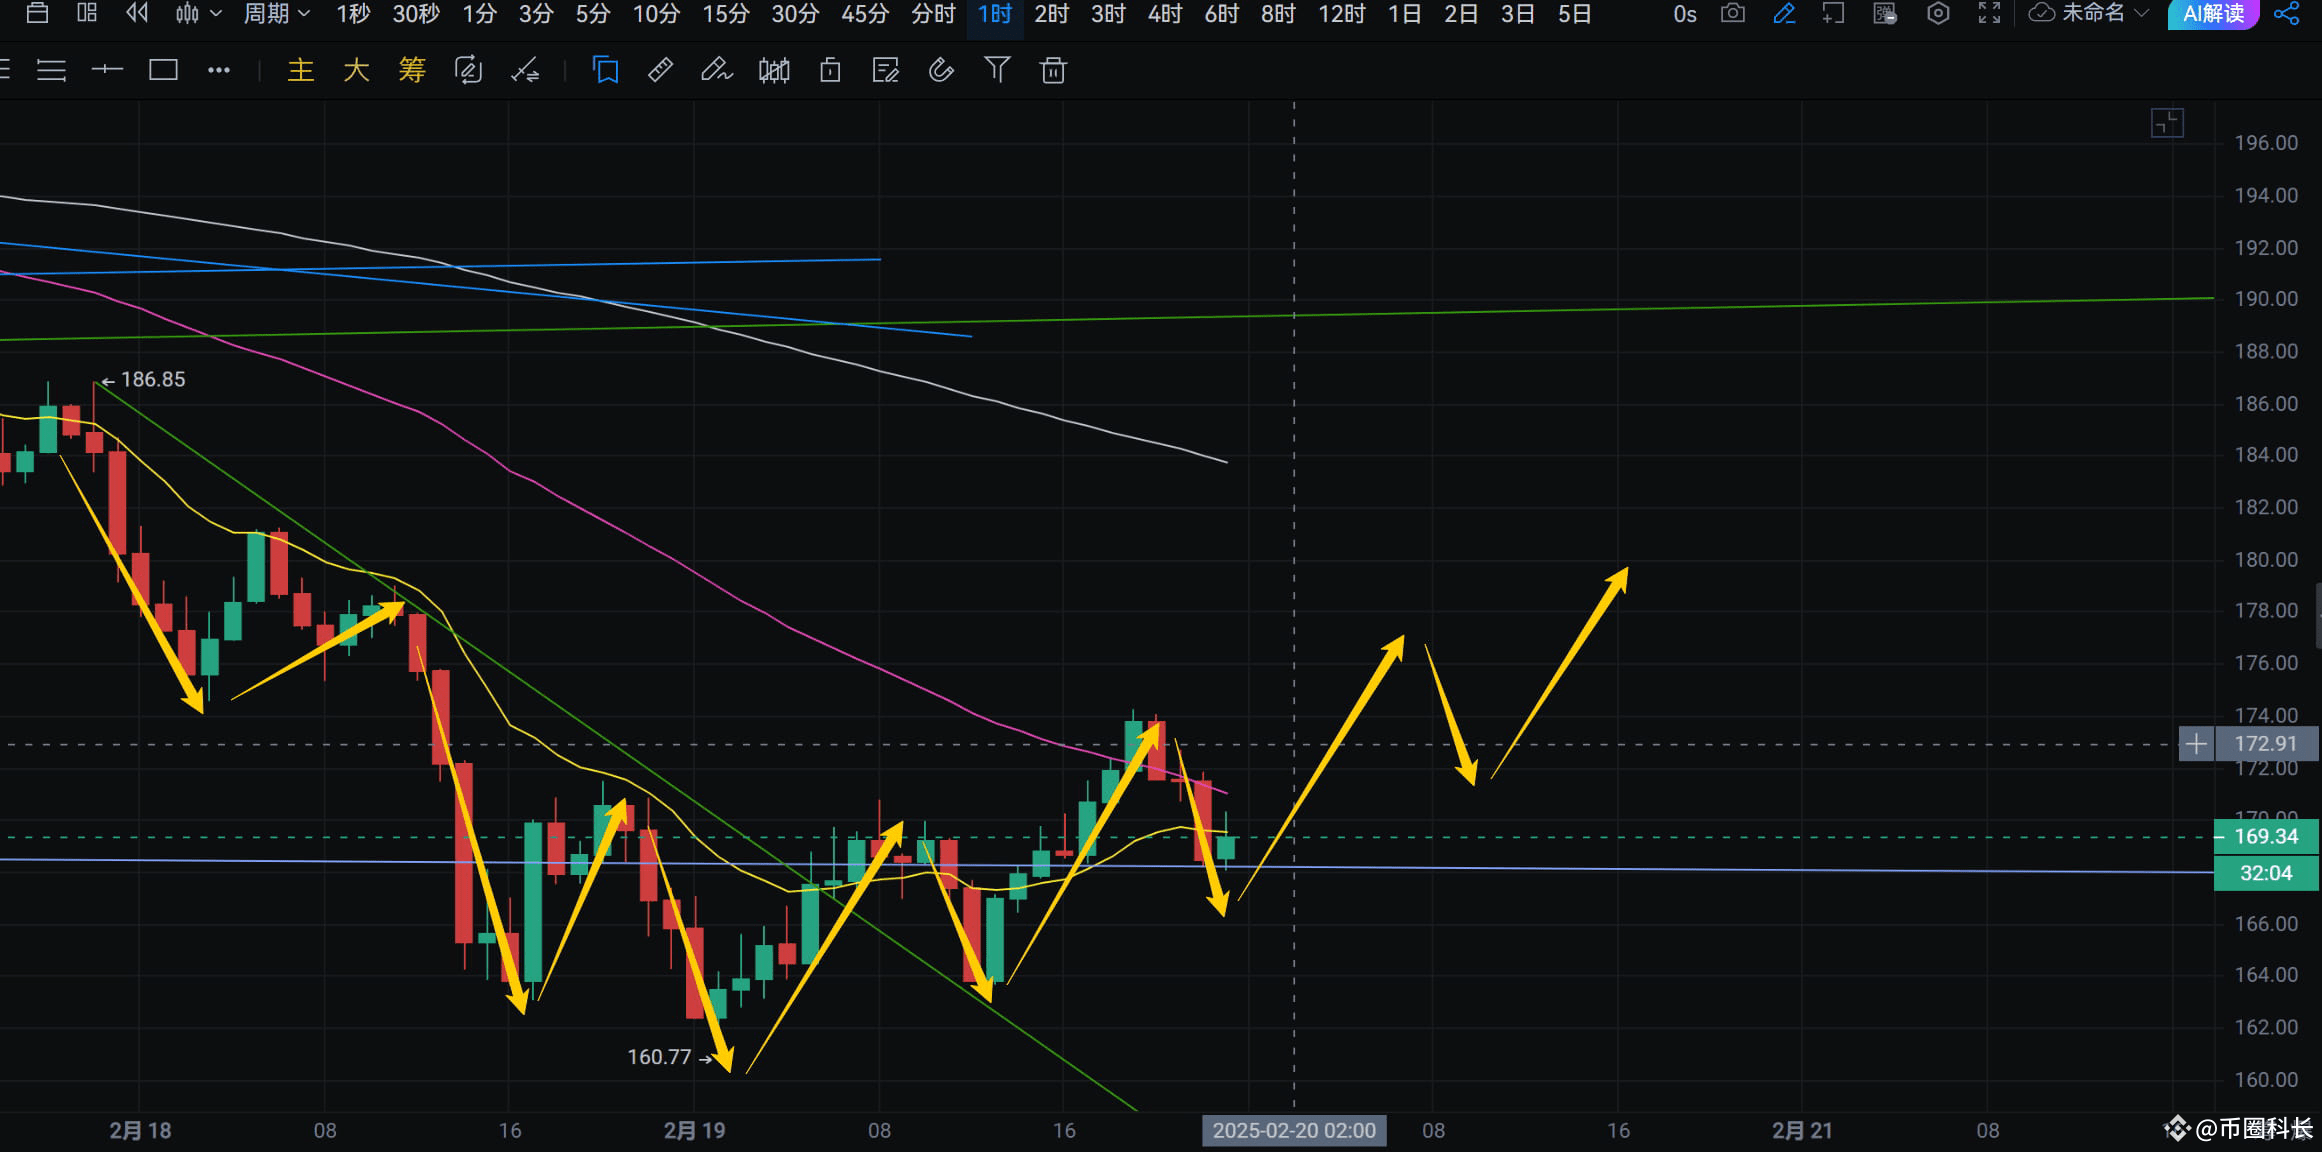Open the drawings filter funnel tool

tap(997, 70)
